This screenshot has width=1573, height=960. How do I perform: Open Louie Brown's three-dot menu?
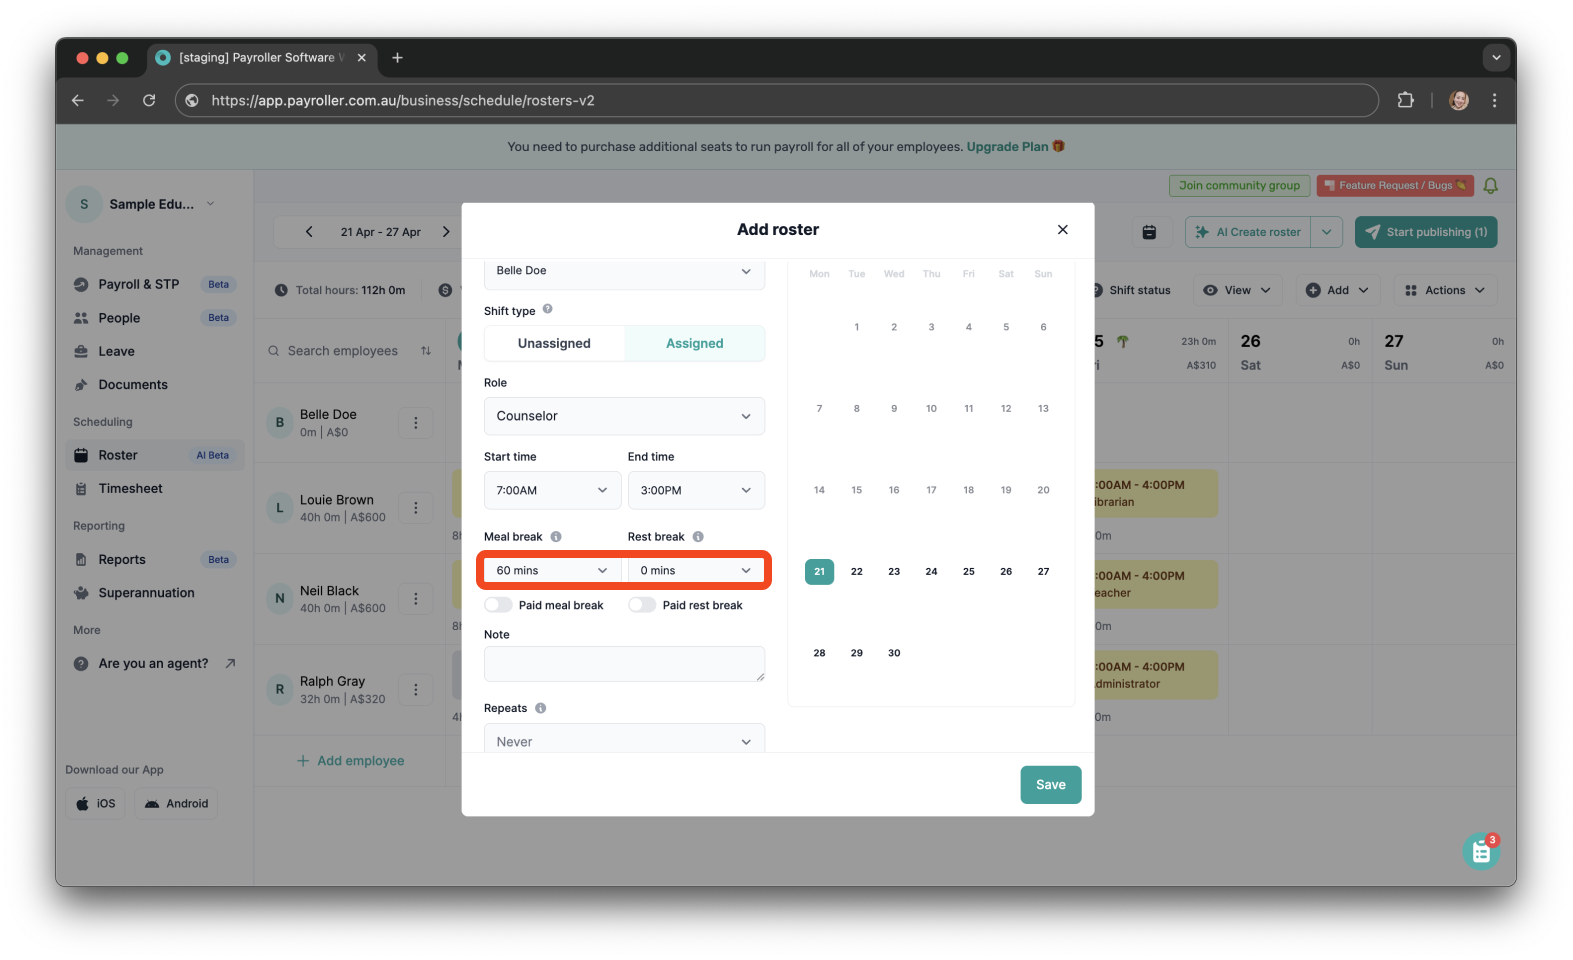pos(416,508)
